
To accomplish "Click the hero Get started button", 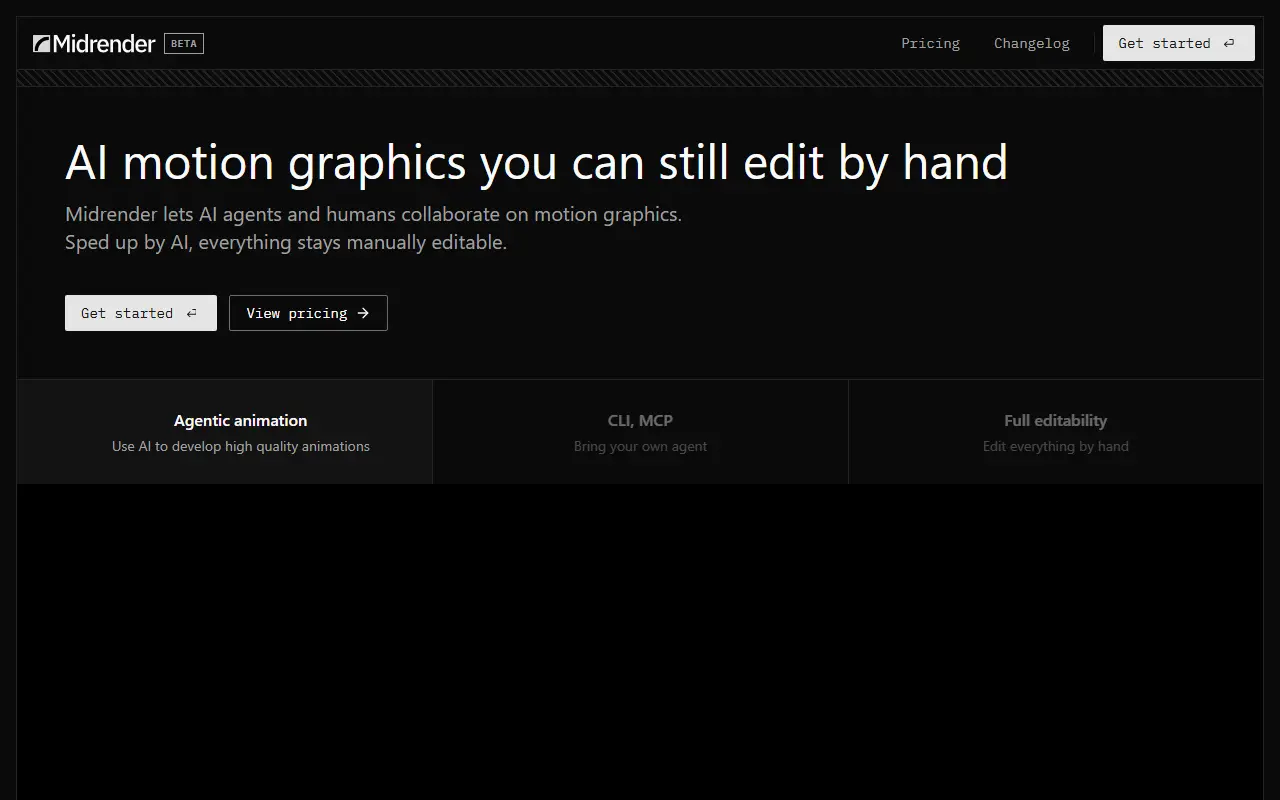I will [x=141, y=313].
